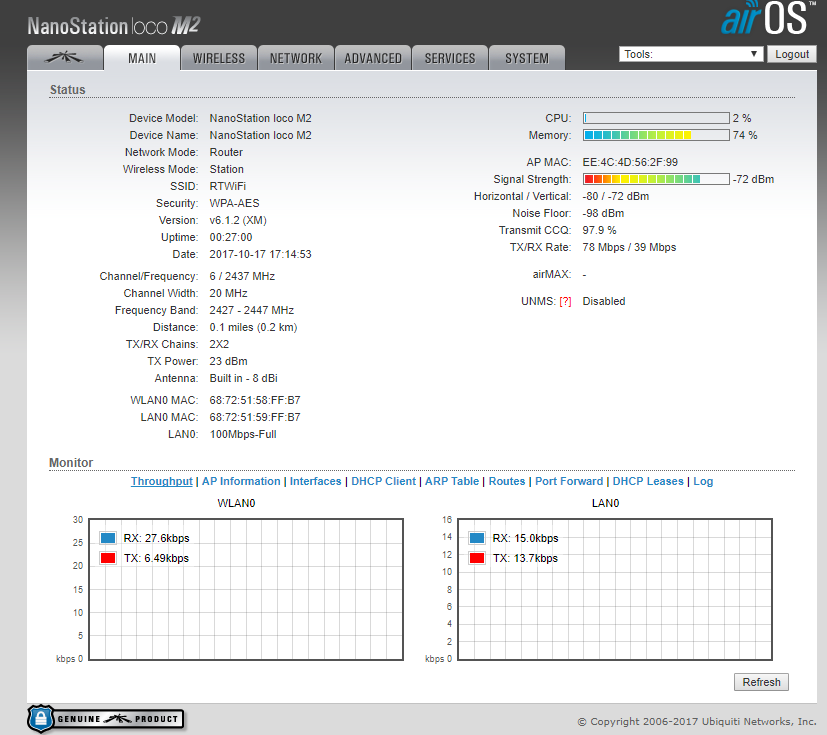The height and width of the screenshot is (735, 827).
Task: Switch to the MAIN tab
Action: coord(142,57)
